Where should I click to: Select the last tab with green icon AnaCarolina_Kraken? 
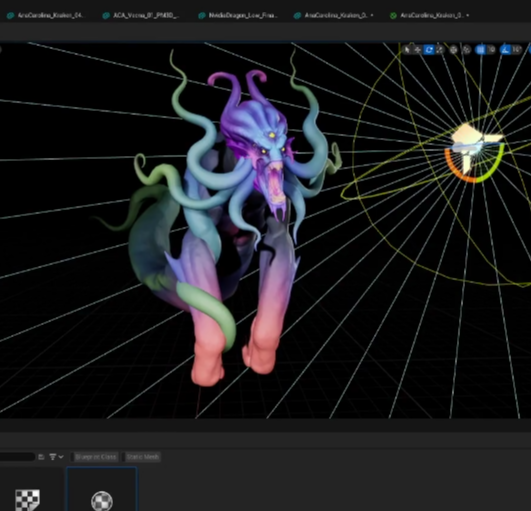[x=429, y=15]
